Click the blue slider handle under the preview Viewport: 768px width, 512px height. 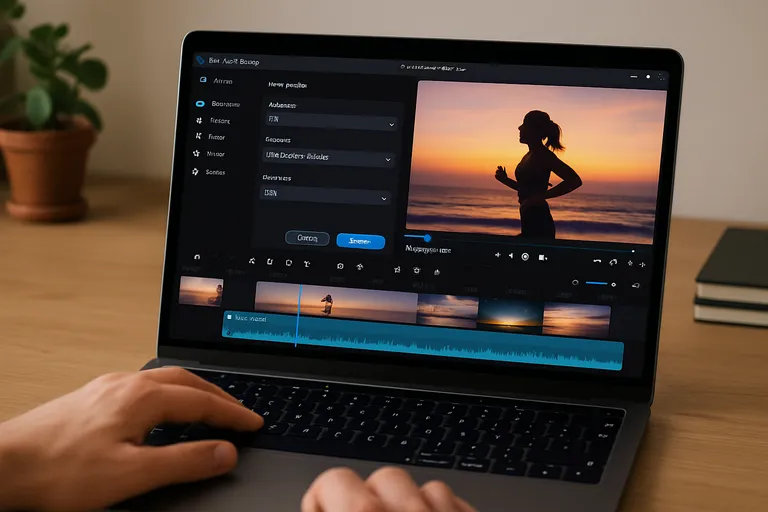(428, 238)
